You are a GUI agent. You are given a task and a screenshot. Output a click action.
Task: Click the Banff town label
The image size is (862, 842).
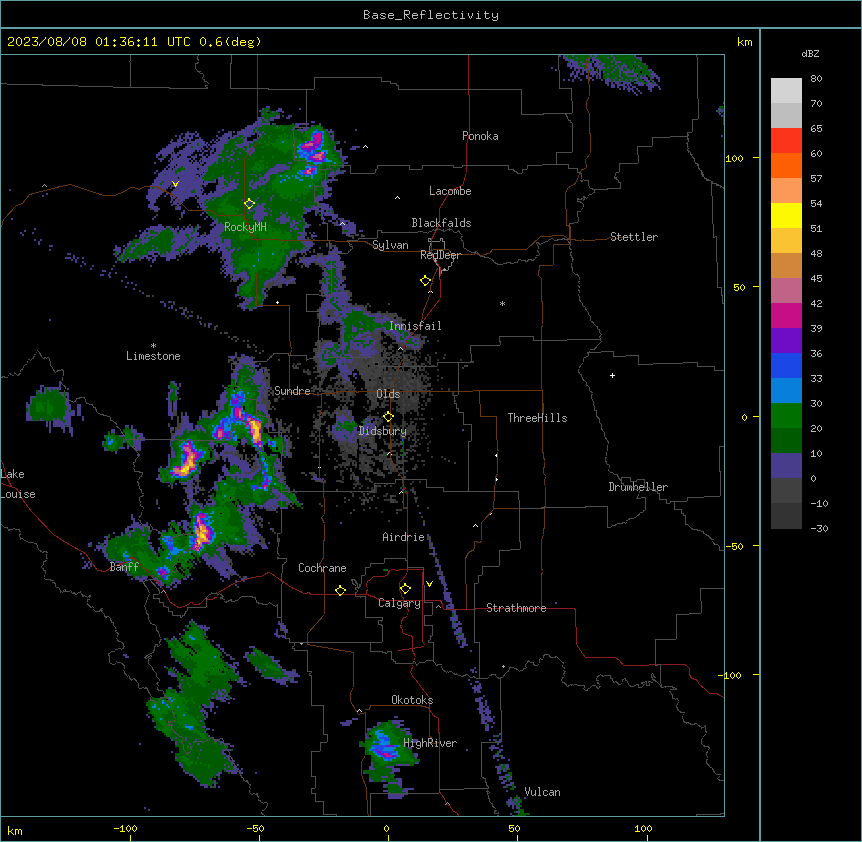[124, 567]
